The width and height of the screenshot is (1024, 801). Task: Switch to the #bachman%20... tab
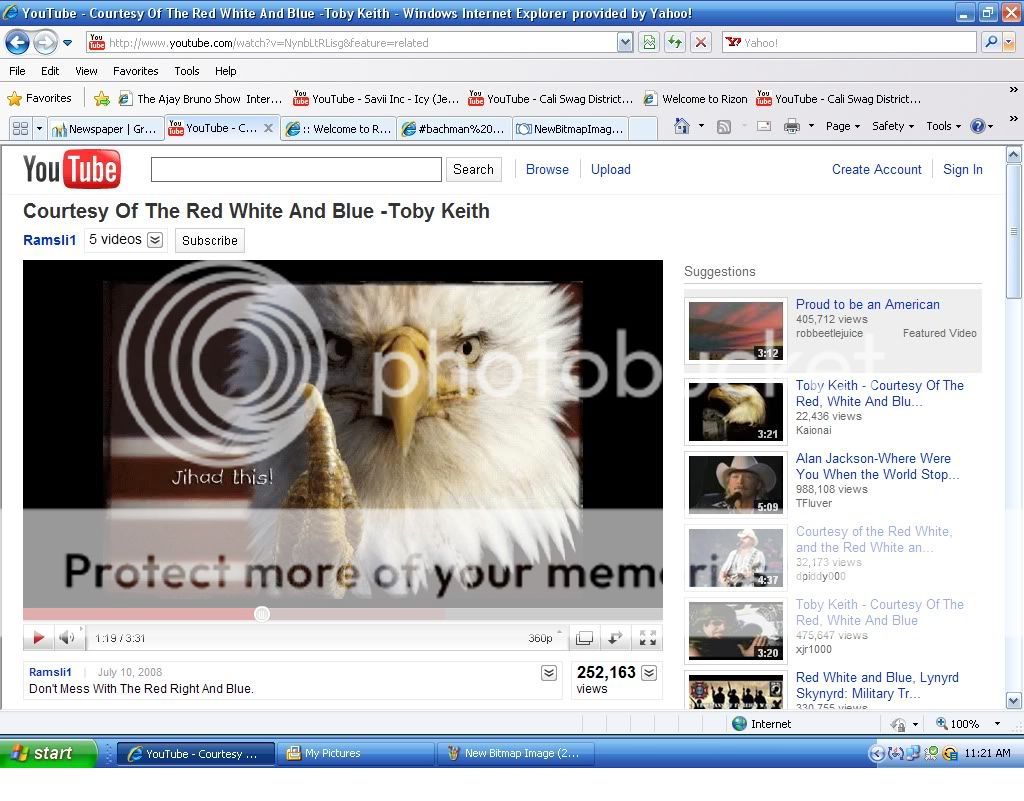click(x=455, y=129)
